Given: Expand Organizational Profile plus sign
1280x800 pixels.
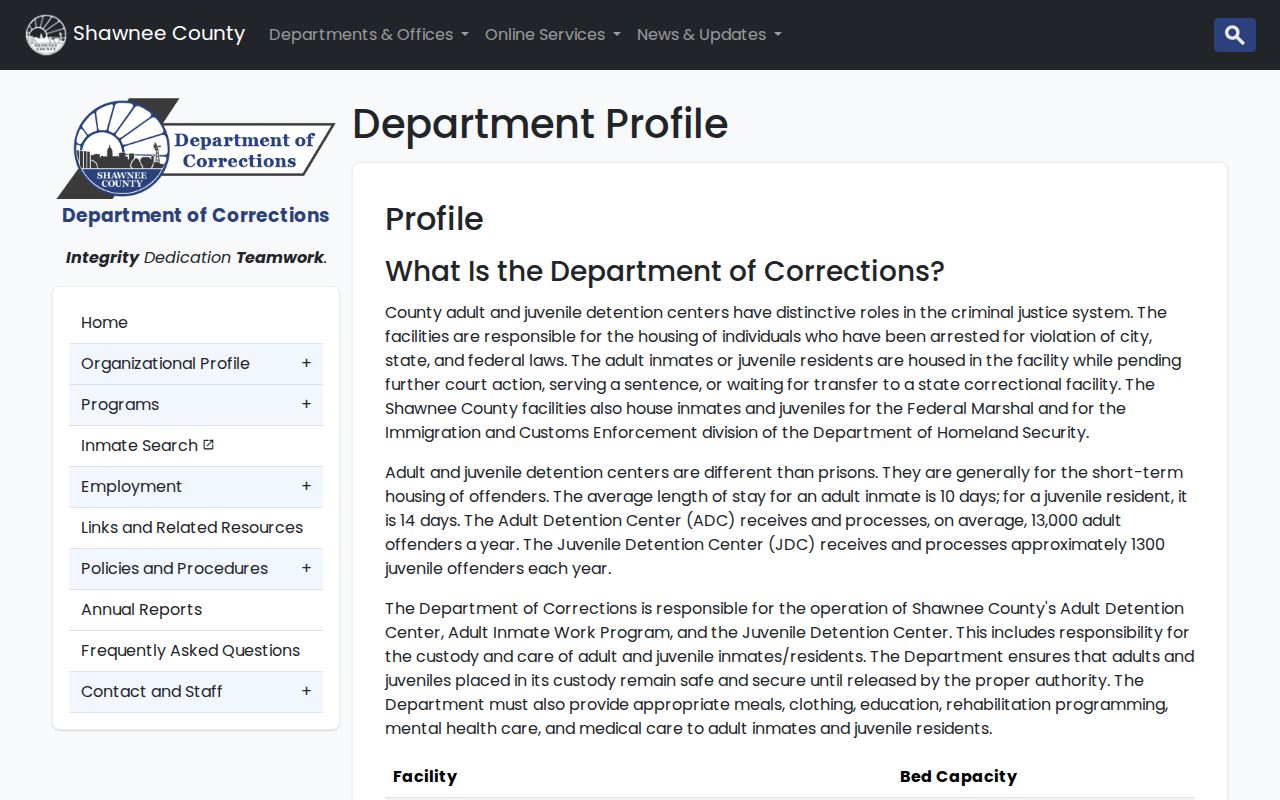Looking at the screenshot, I should coord(306,363).
